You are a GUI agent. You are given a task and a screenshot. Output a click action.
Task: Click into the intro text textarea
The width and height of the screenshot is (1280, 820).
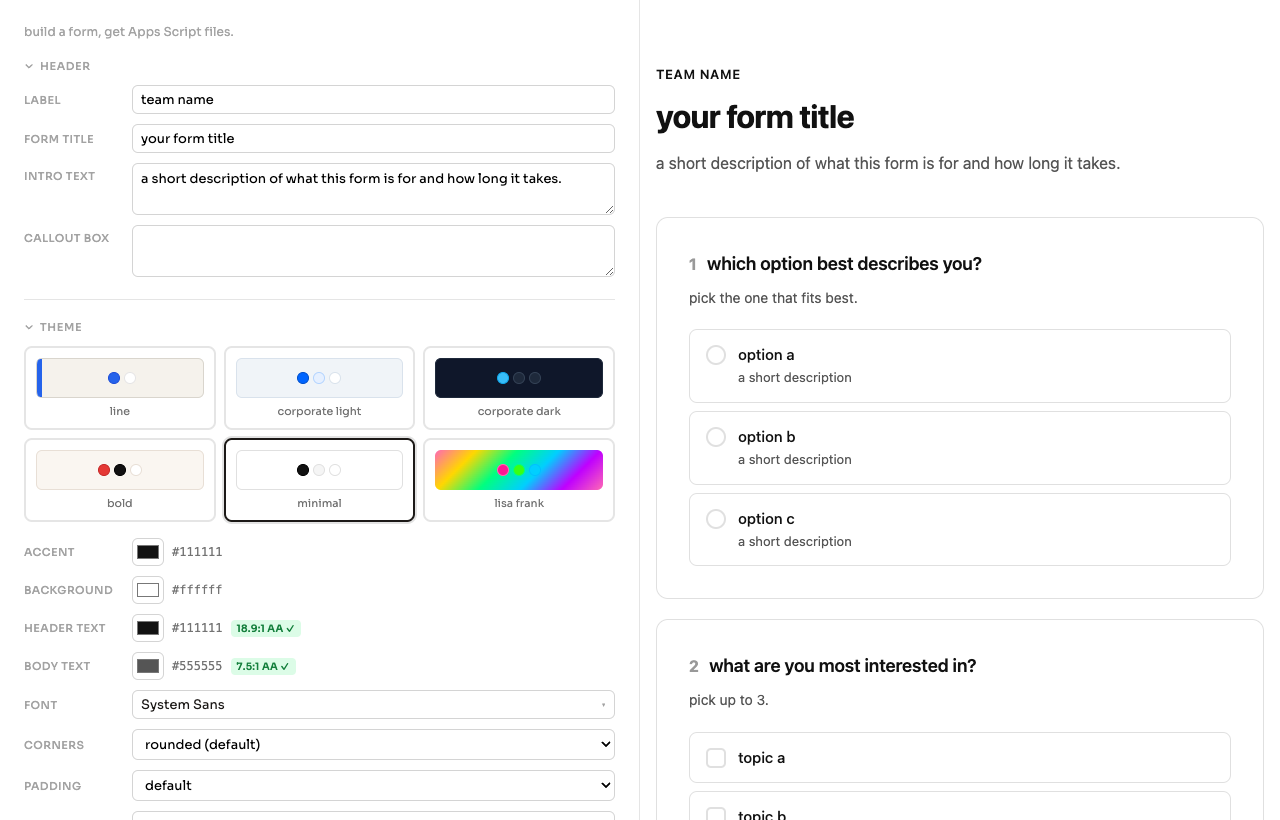(373, 189)
